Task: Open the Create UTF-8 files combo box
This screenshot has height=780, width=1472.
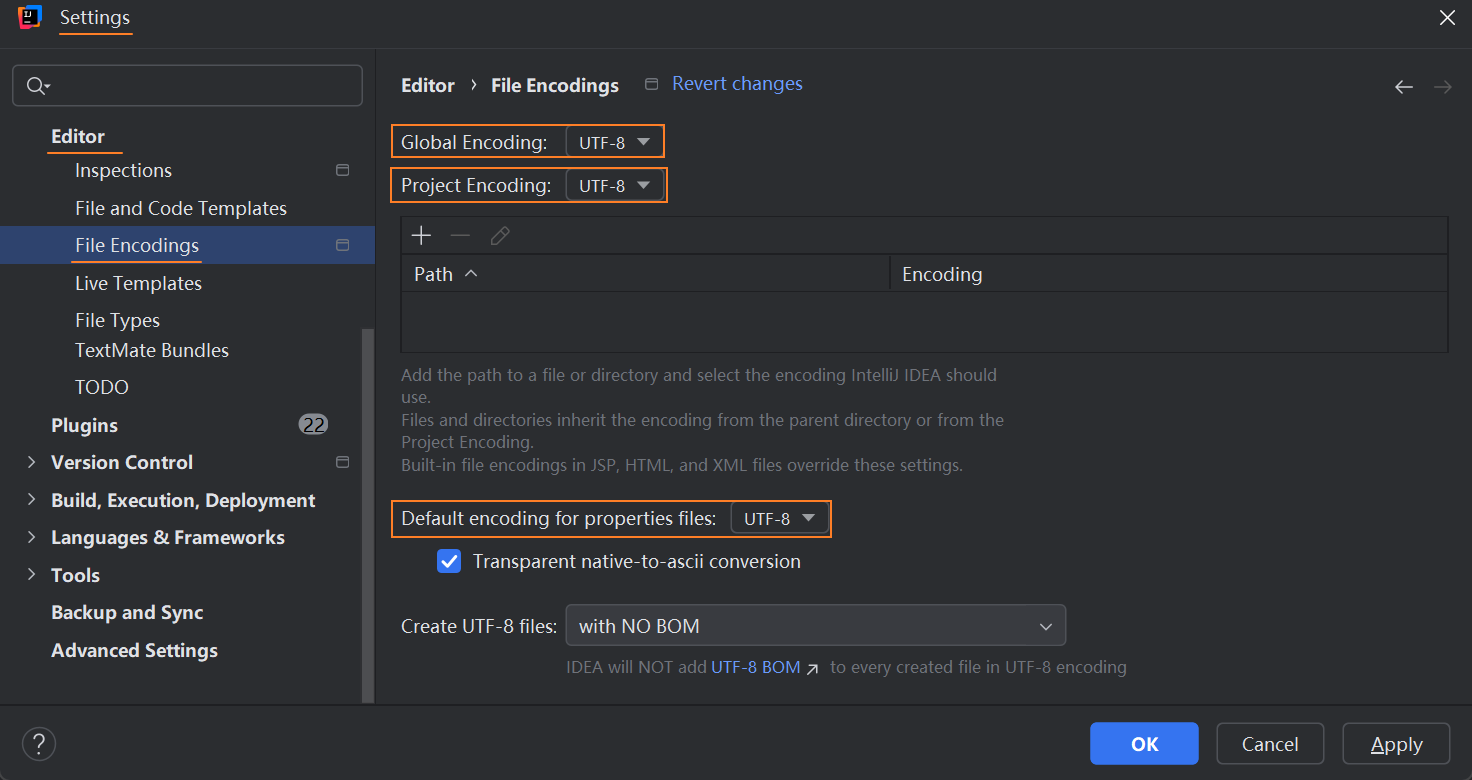Action: (815, 627)
